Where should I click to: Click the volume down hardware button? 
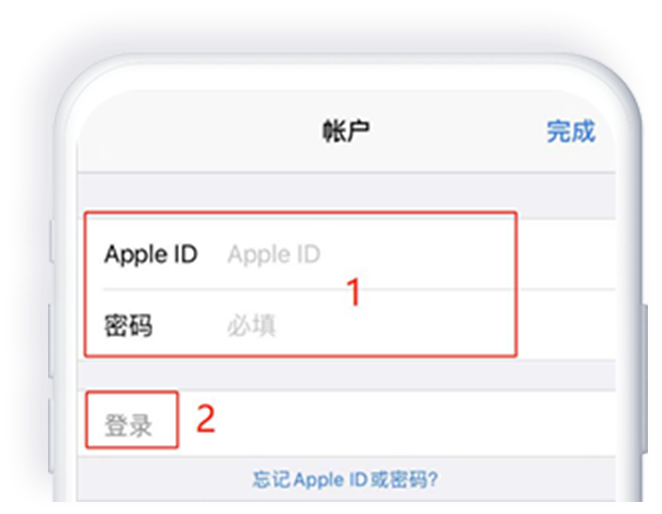51,436
